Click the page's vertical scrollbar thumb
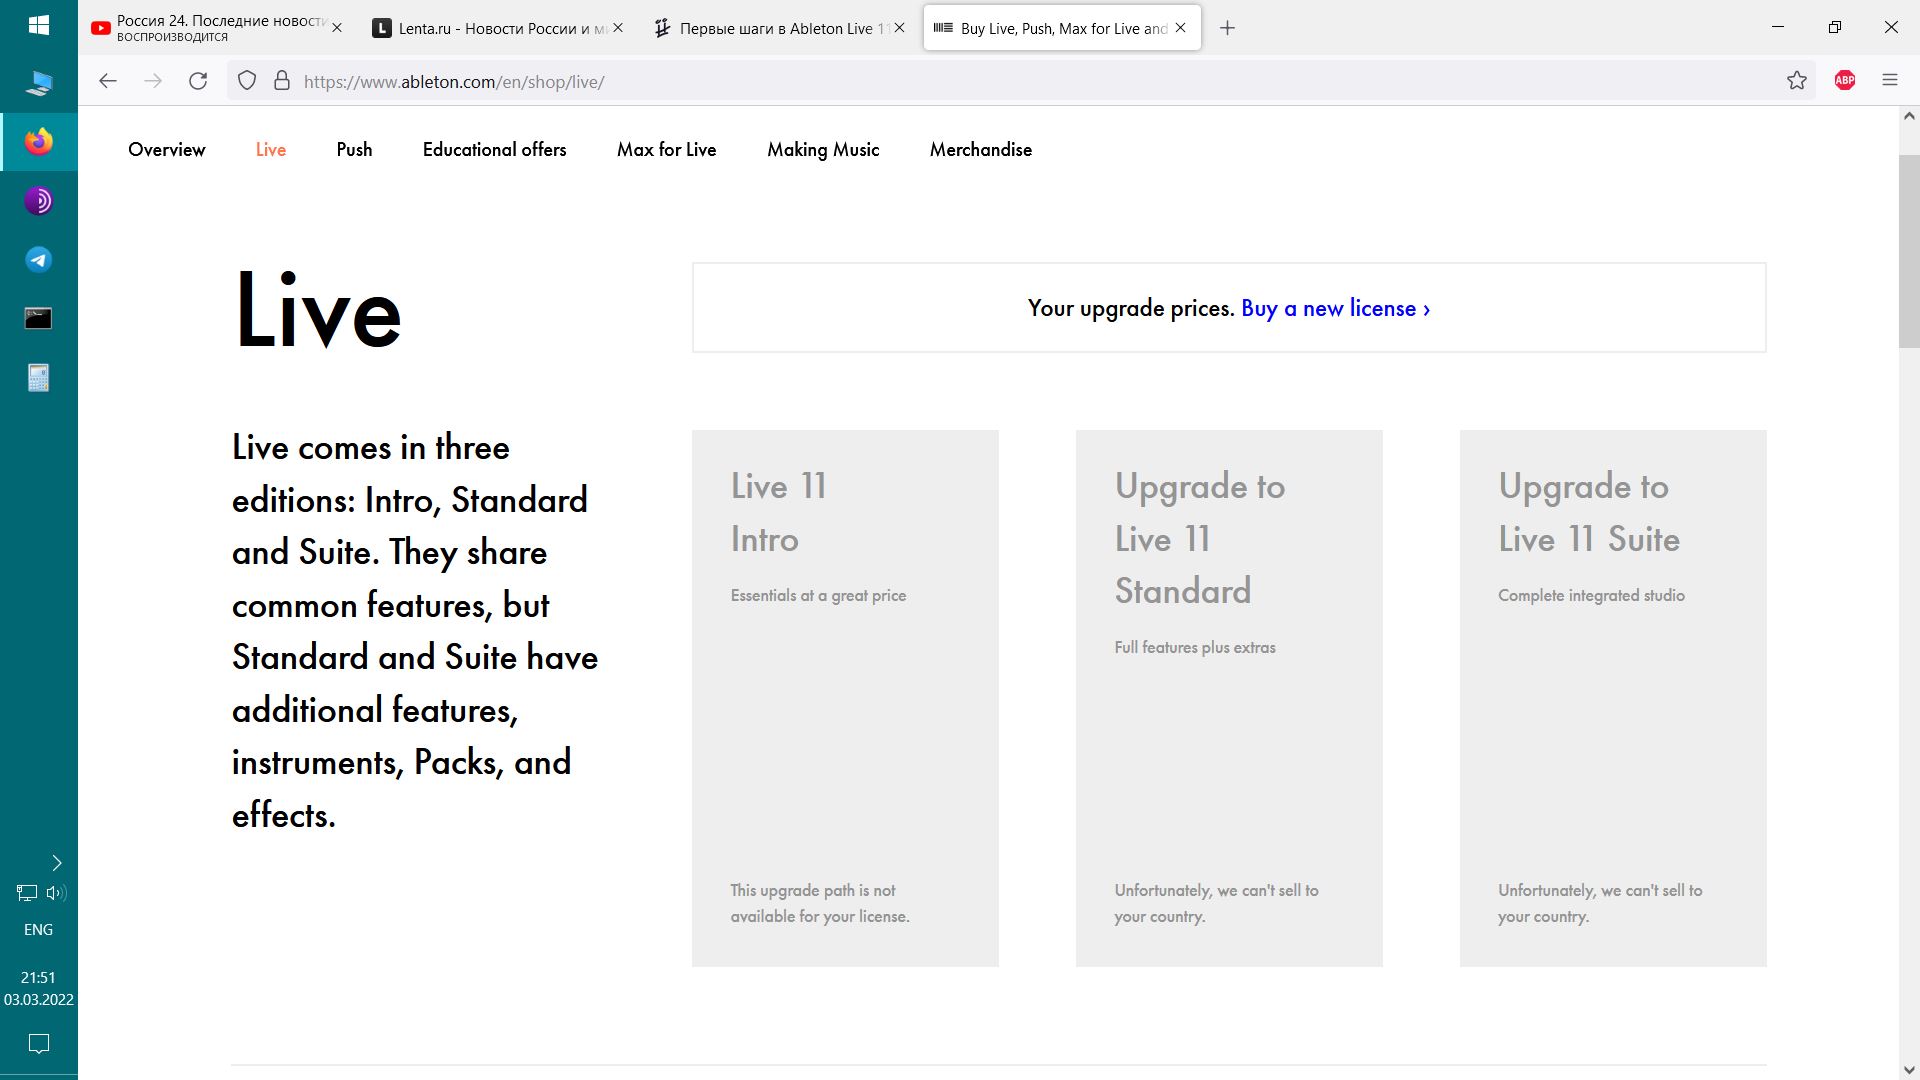Viewport: 1920px width, 1080px height. [x=1909, y=250]
